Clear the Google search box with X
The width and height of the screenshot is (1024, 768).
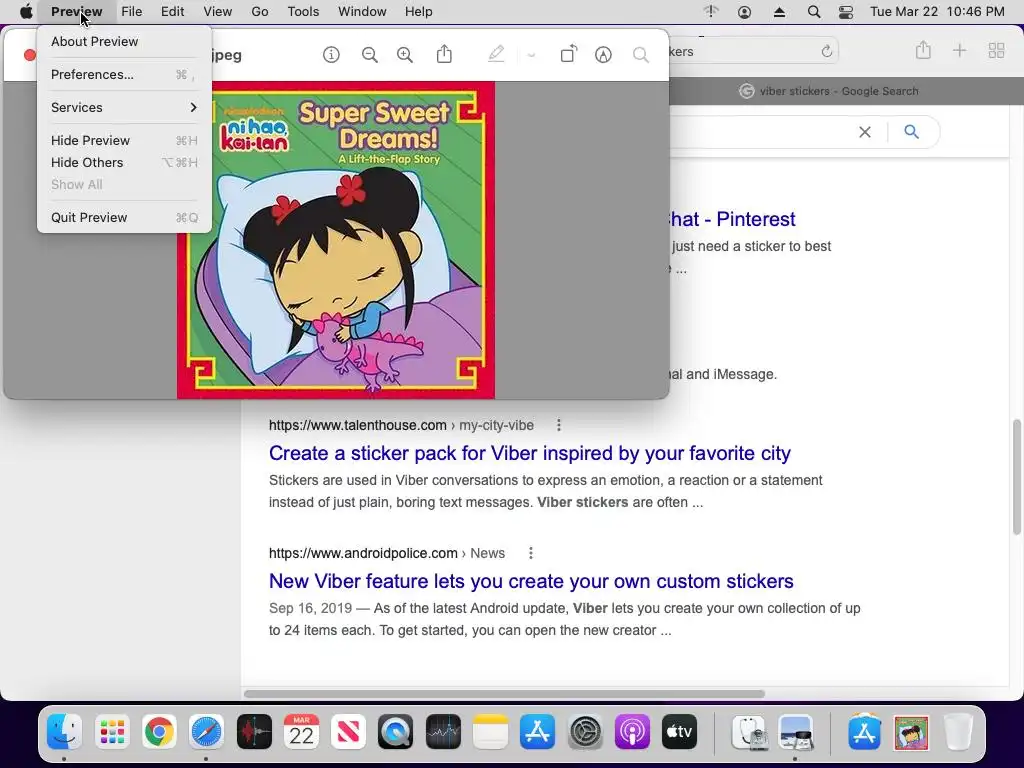865,132
